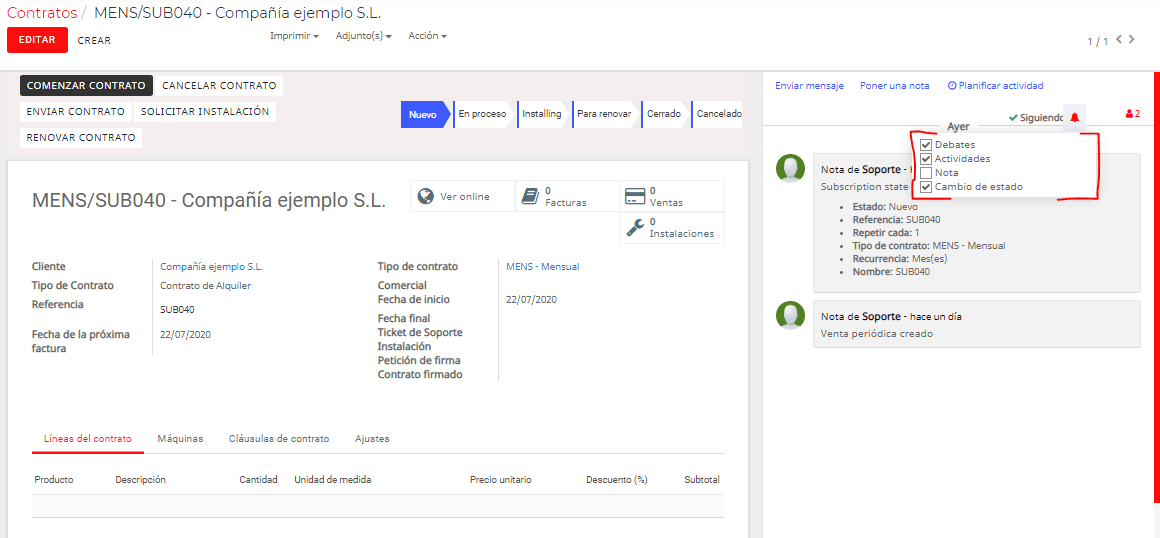Toggle the Debates checkbox

(925, 145)
